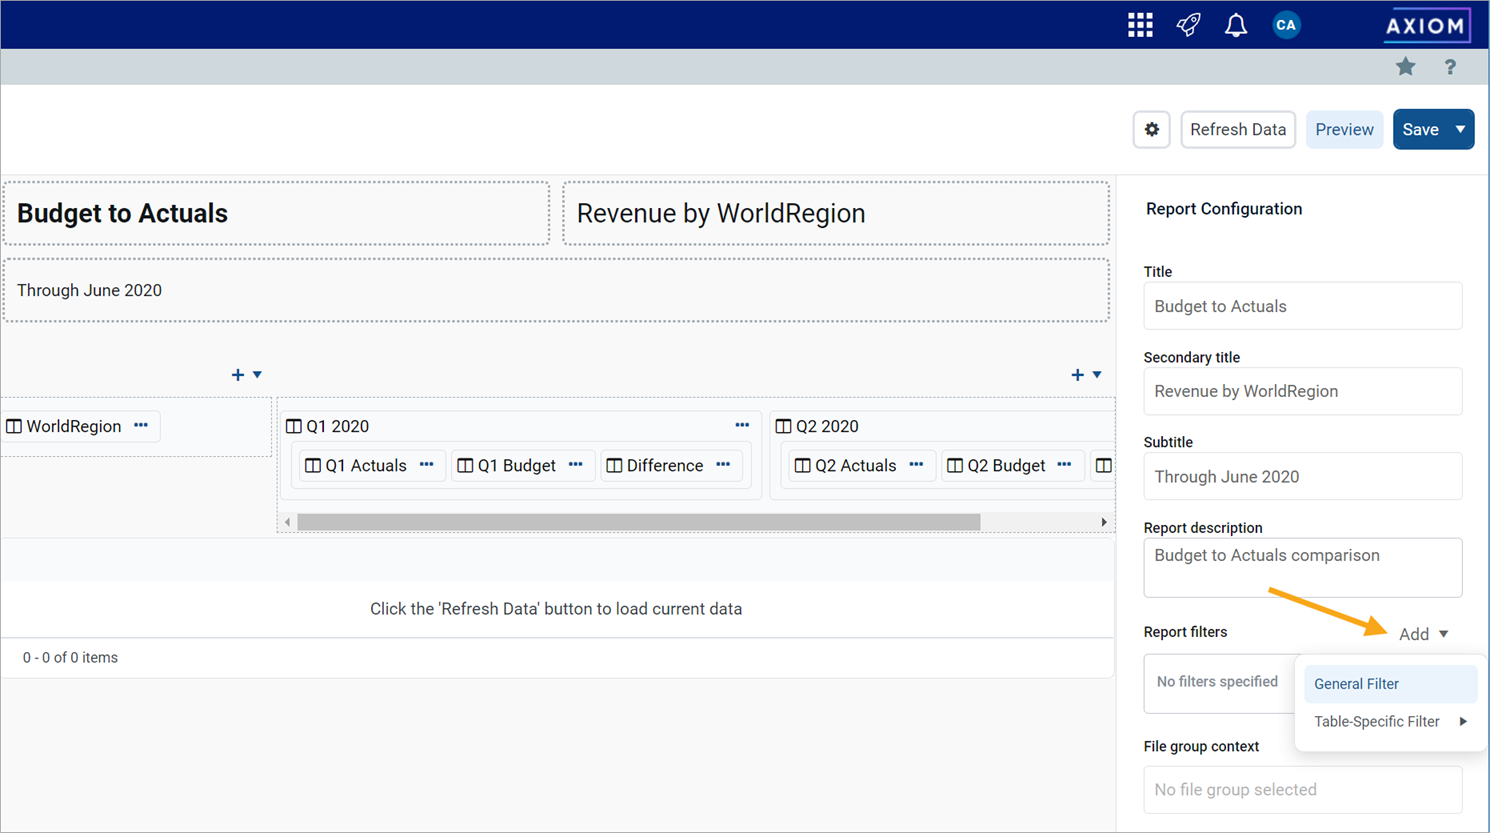1490x833 pixels.
Task: Open the WorldRegion column options menu
Action: pos(141,425)
